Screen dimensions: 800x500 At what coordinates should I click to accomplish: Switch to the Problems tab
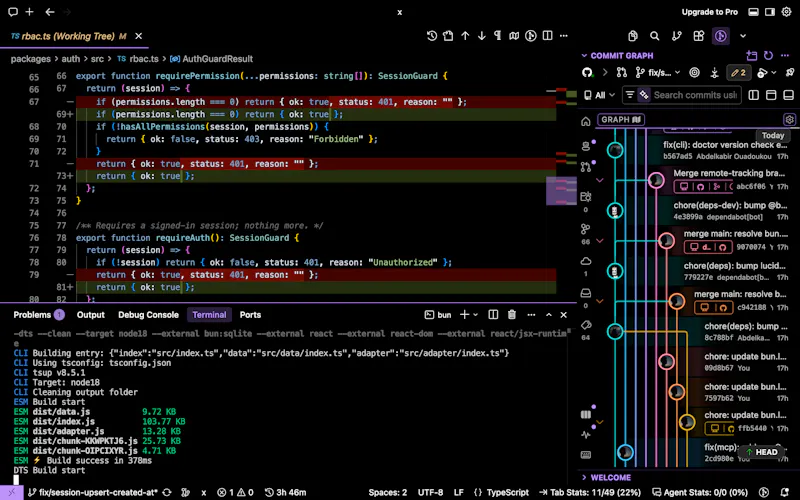38,315
